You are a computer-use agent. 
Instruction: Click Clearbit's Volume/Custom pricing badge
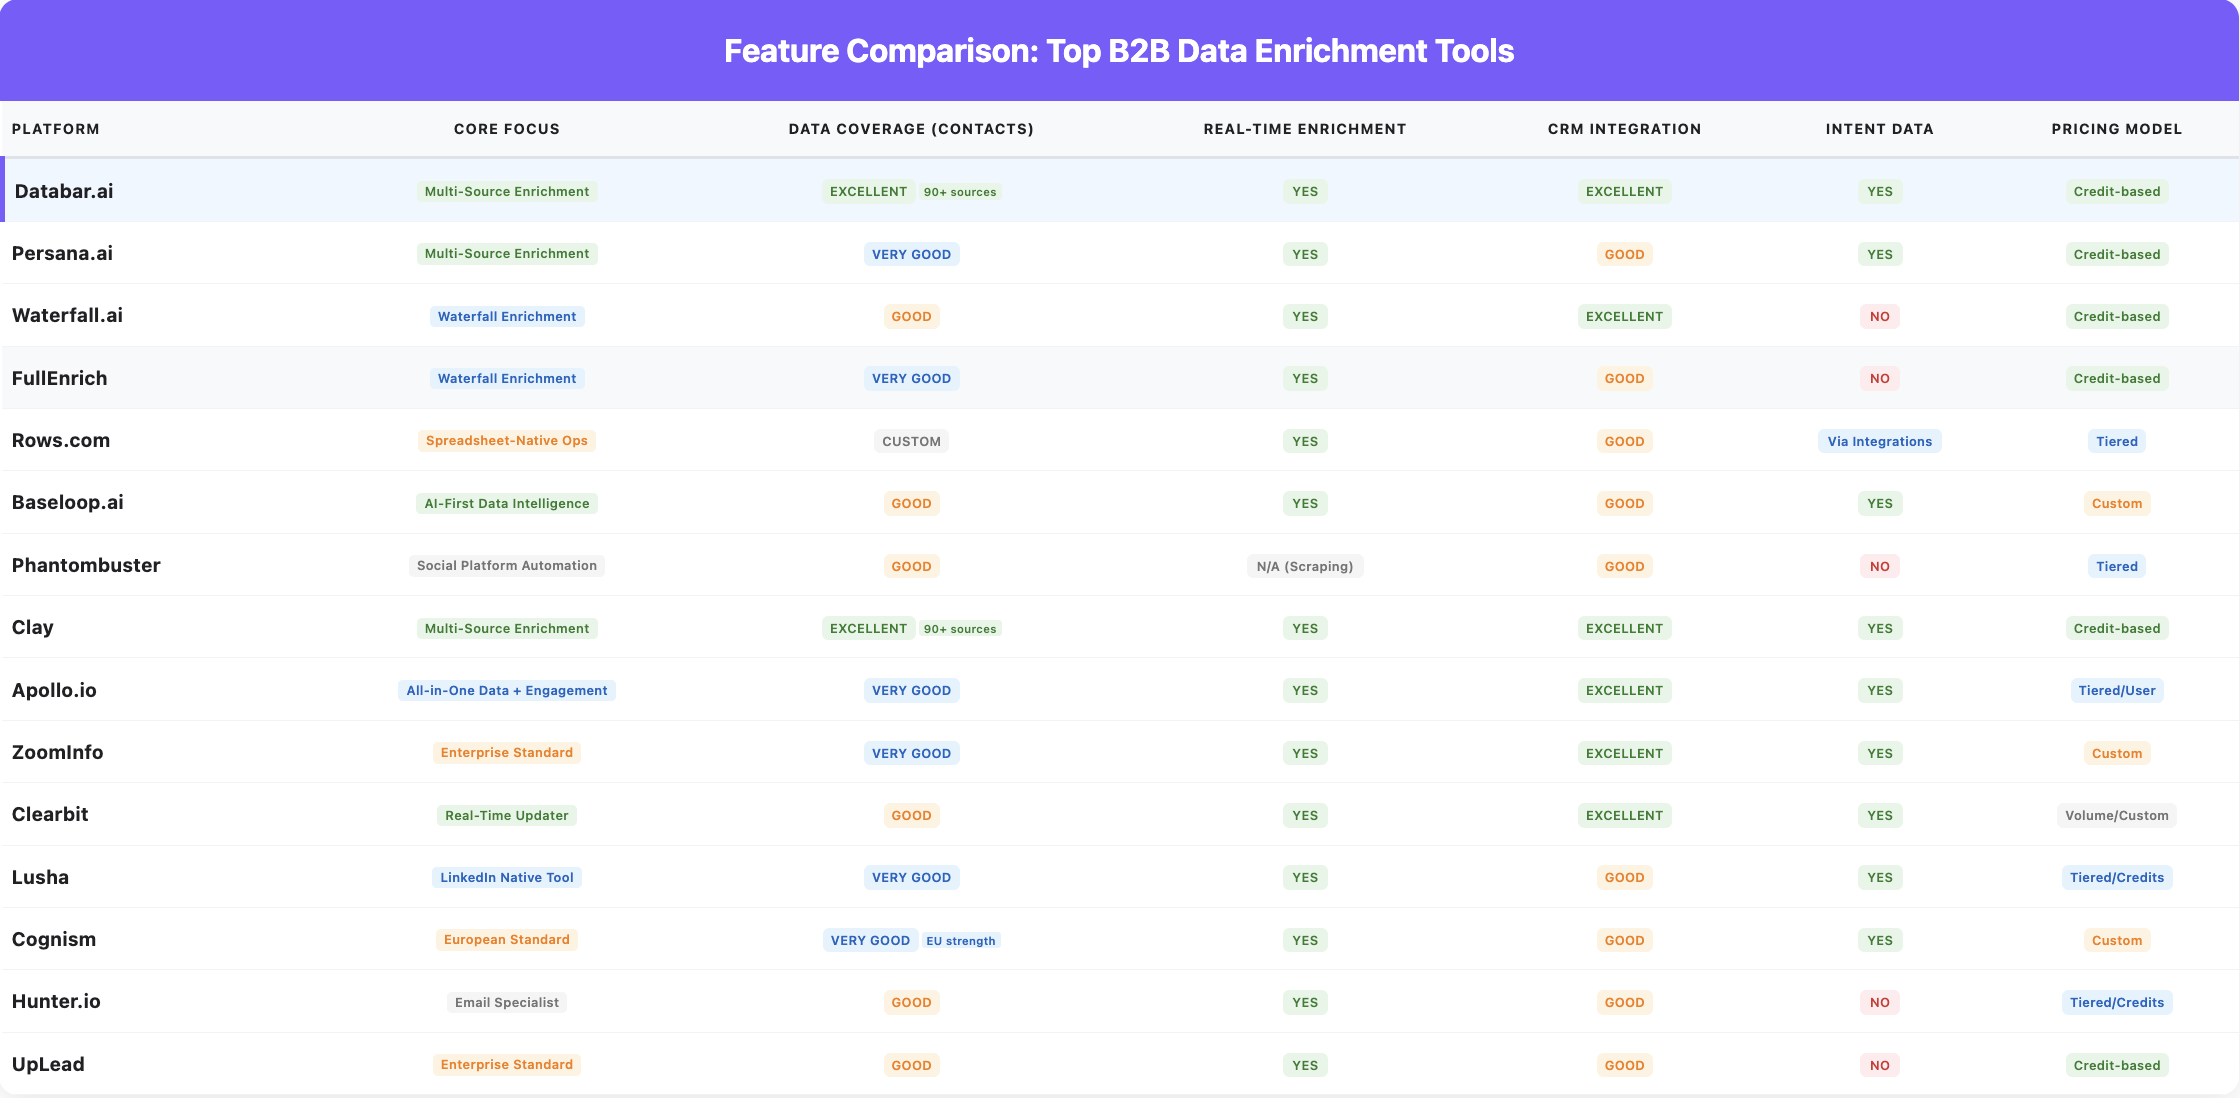2117,815
